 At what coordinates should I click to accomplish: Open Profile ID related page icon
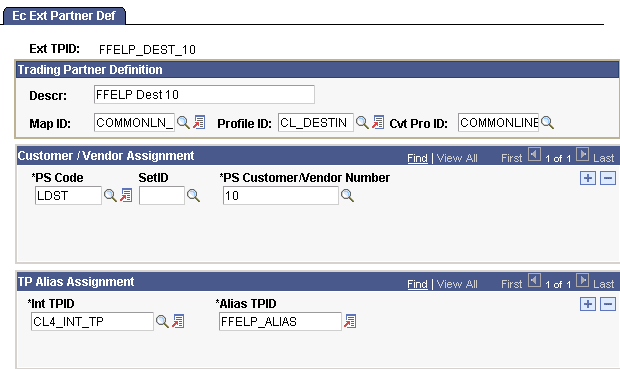(x=378, y=122)
